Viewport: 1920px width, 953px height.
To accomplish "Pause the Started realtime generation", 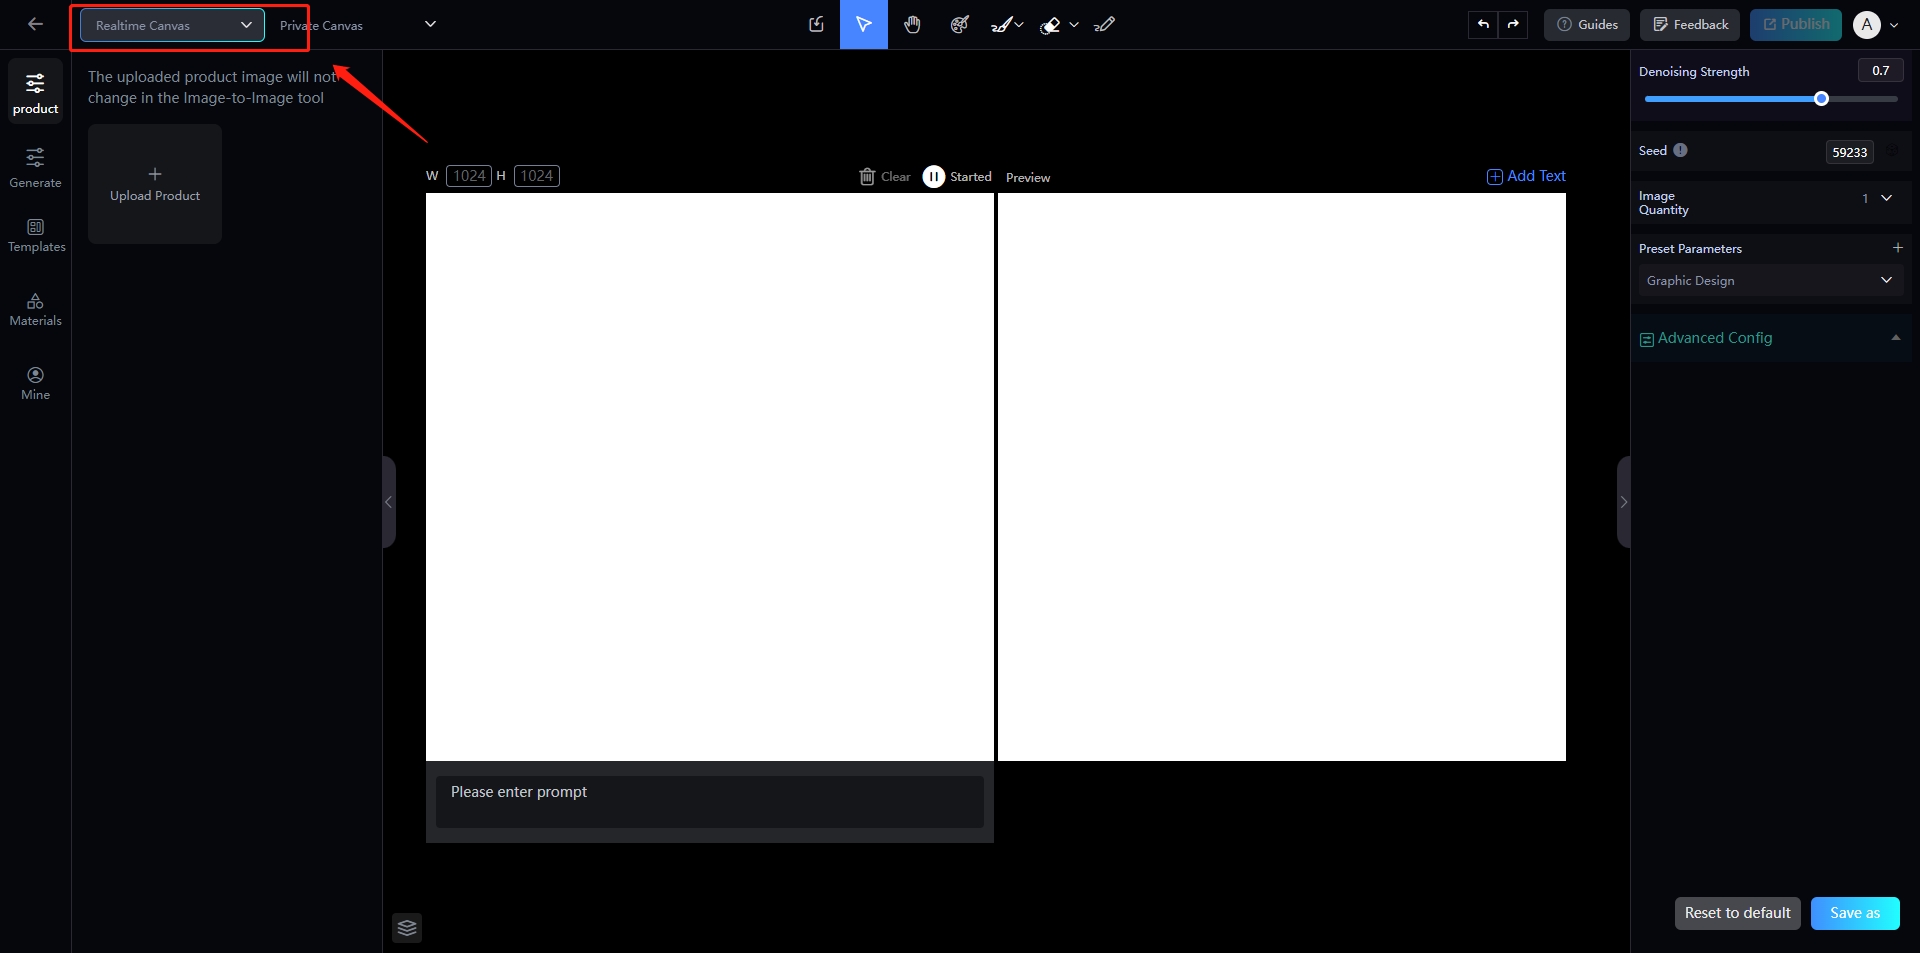I will [933, 177].
